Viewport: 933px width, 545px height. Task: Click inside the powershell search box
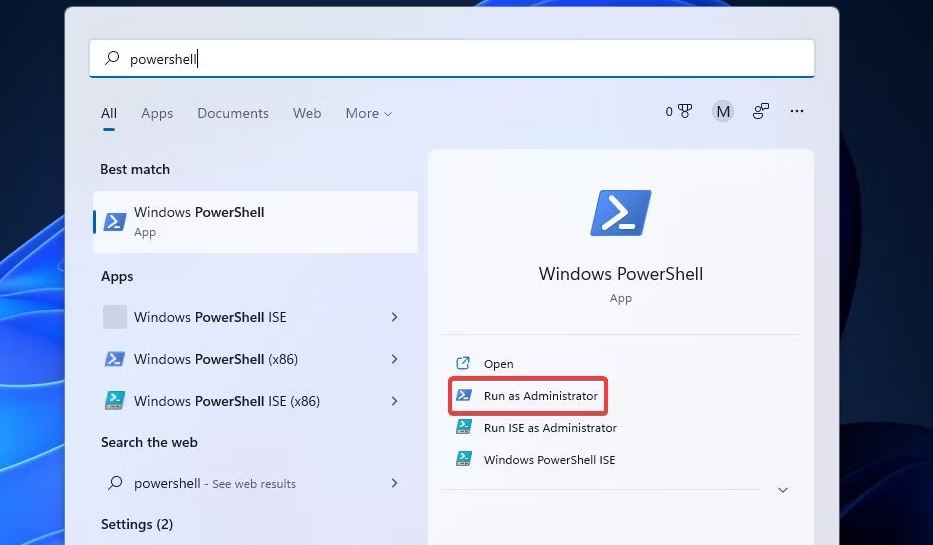pos(450,59)
